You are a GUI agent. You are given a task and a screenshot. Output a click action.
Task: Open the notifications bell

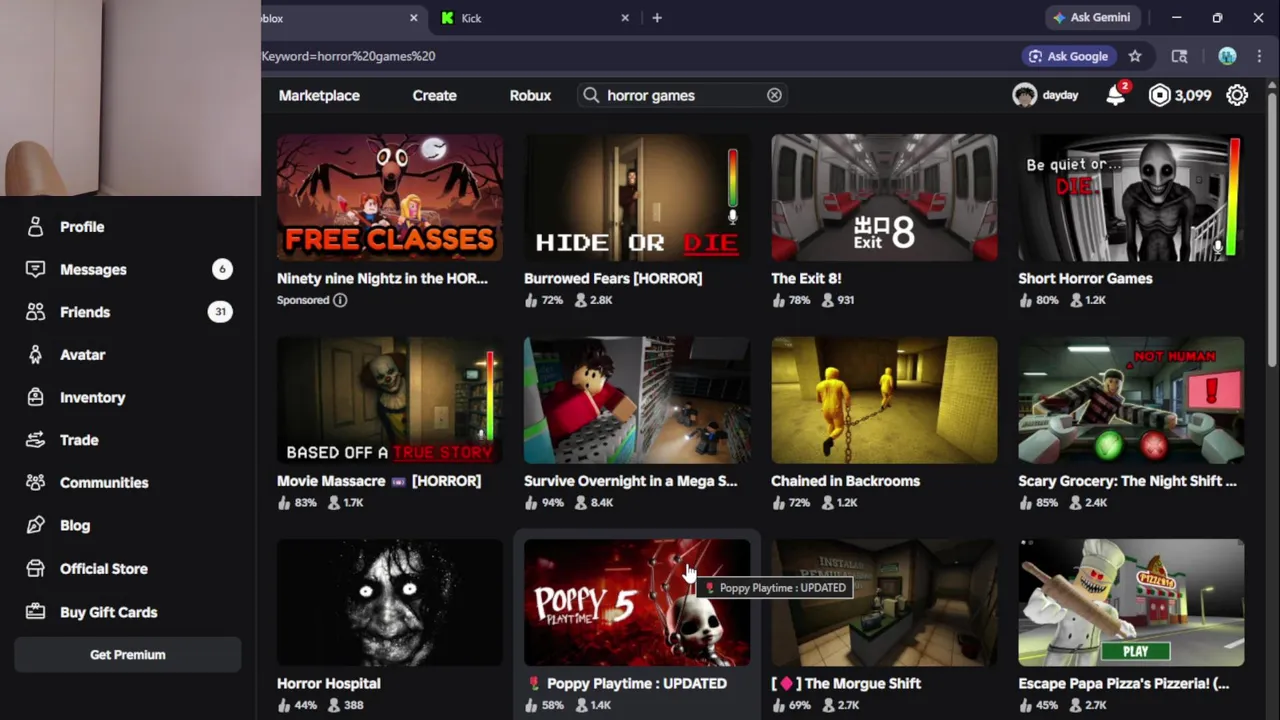[x=1116, y=95]
